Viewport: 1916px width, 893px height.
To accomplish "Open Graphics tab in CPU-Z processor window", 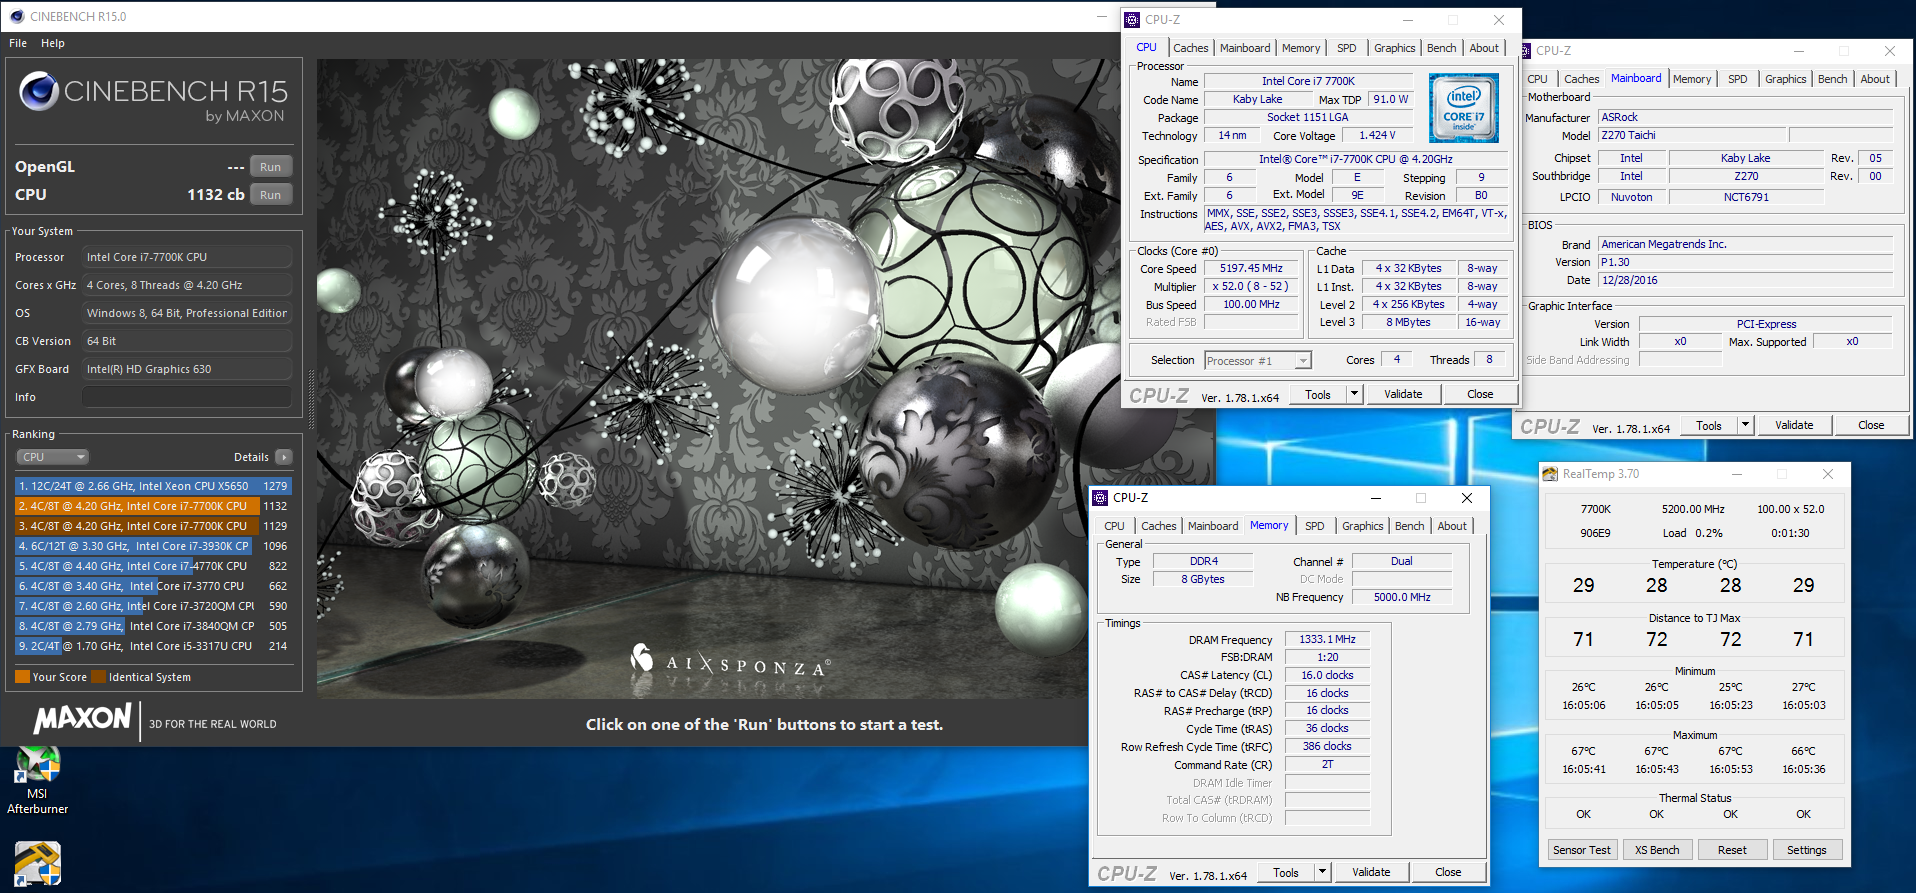I will pyautogui.click(x=1394, y=48).
